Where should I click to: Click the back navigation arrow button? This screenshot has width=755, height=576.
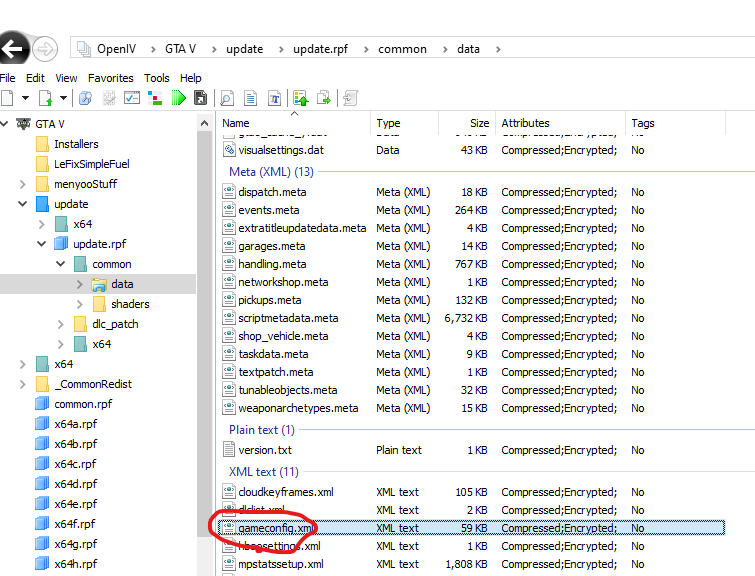point(14,48)
